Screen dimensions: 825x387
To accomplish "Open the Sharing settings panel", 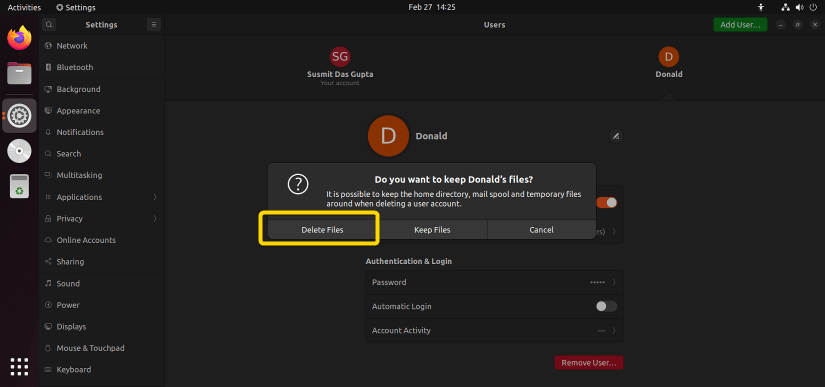I will (102, 262).
